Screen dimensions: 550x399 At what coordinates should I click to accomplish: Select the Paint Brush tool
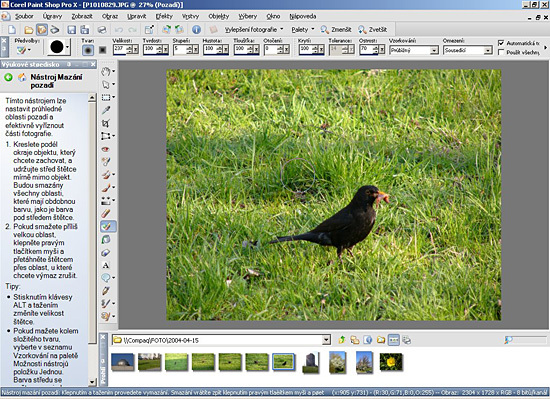(x=106, y=188)
